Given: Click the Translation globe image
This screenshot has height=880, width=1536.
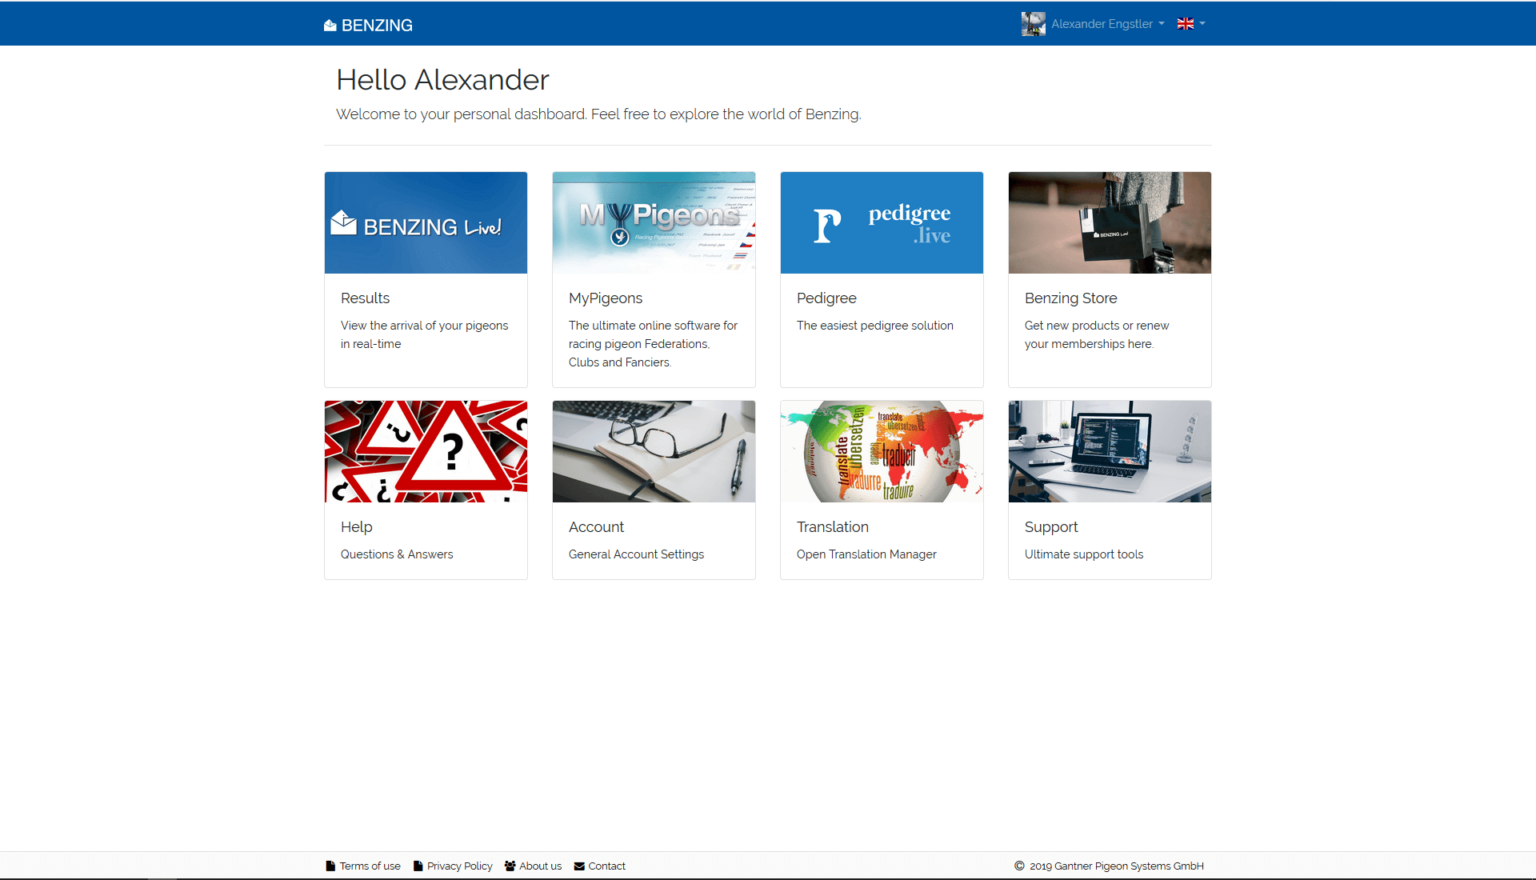Looking at the screenshot, I should [x=881, y=451].
